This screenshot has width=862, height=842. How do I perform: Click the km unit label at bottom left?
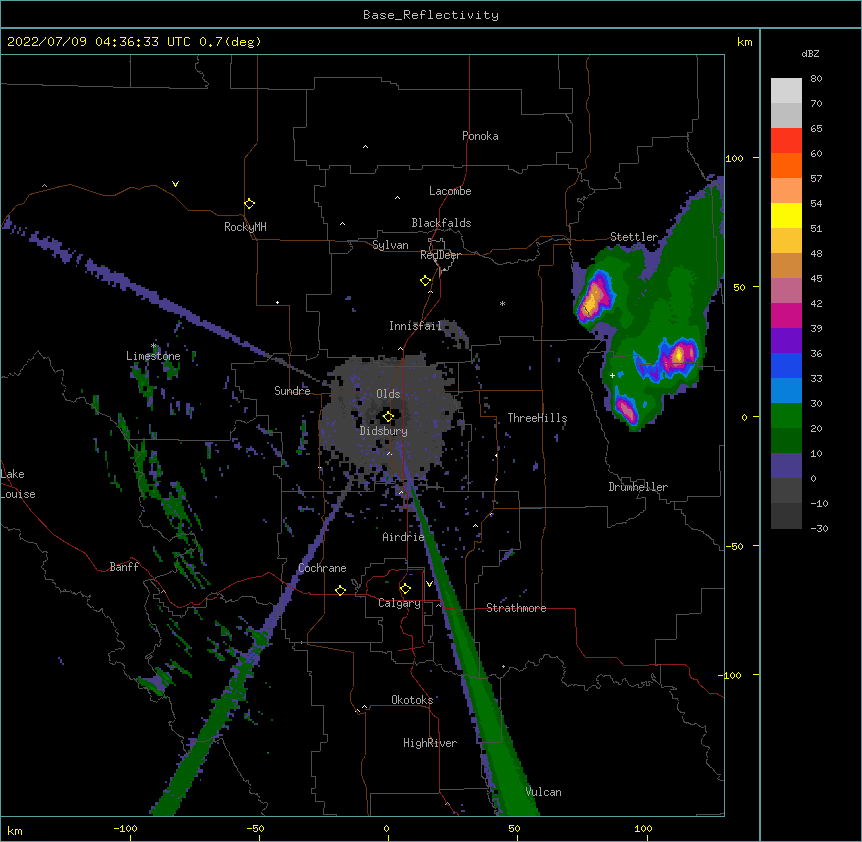pos(14,831)
